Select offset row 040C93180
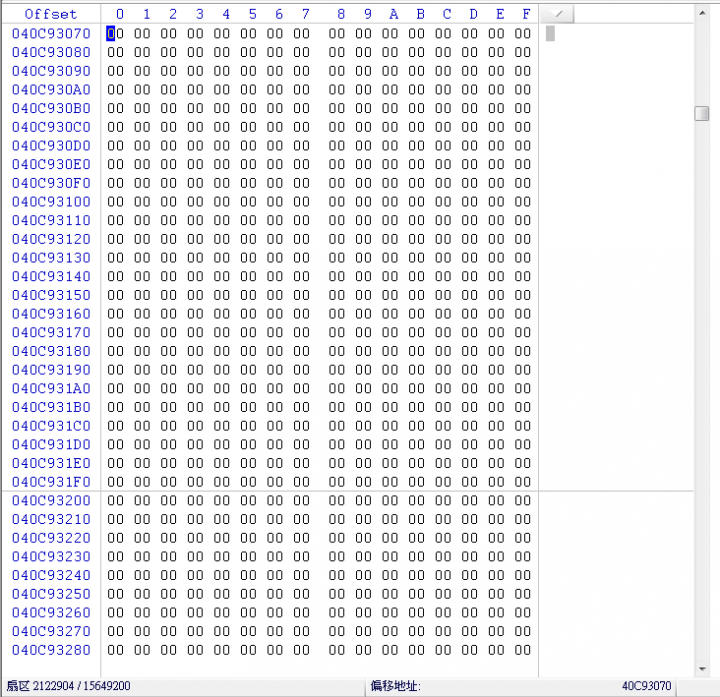Viewport: 720px width, 697px height. coord(51,351)
